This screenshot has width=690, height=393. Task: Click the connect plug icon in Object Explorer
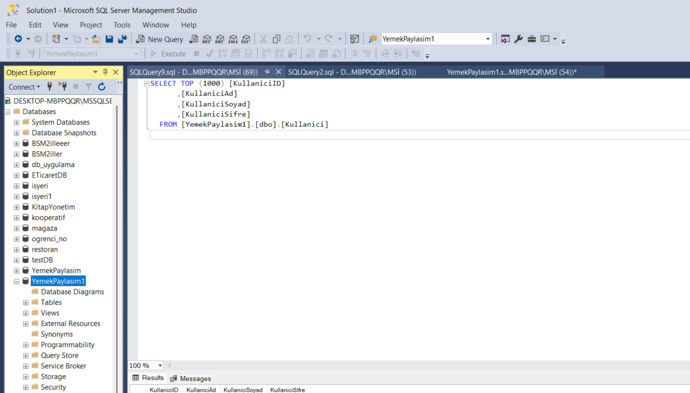click(49, 86)
